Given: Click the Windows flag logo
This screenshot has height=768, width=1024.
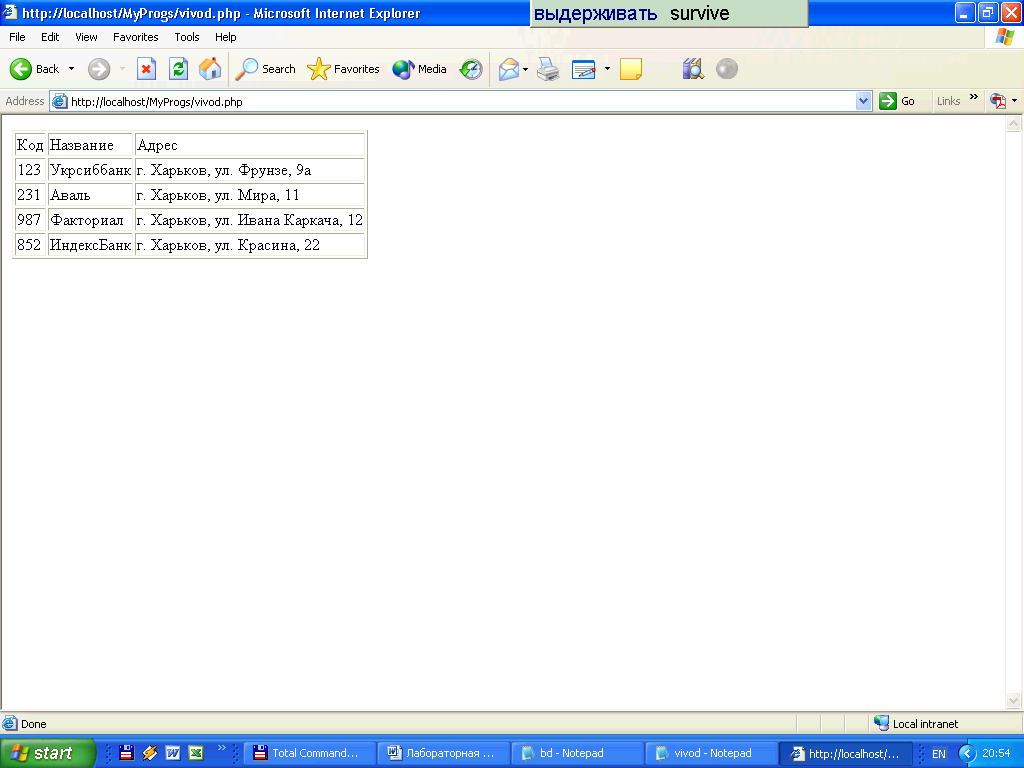Looking at the screenshot, I should [1004, 37].
